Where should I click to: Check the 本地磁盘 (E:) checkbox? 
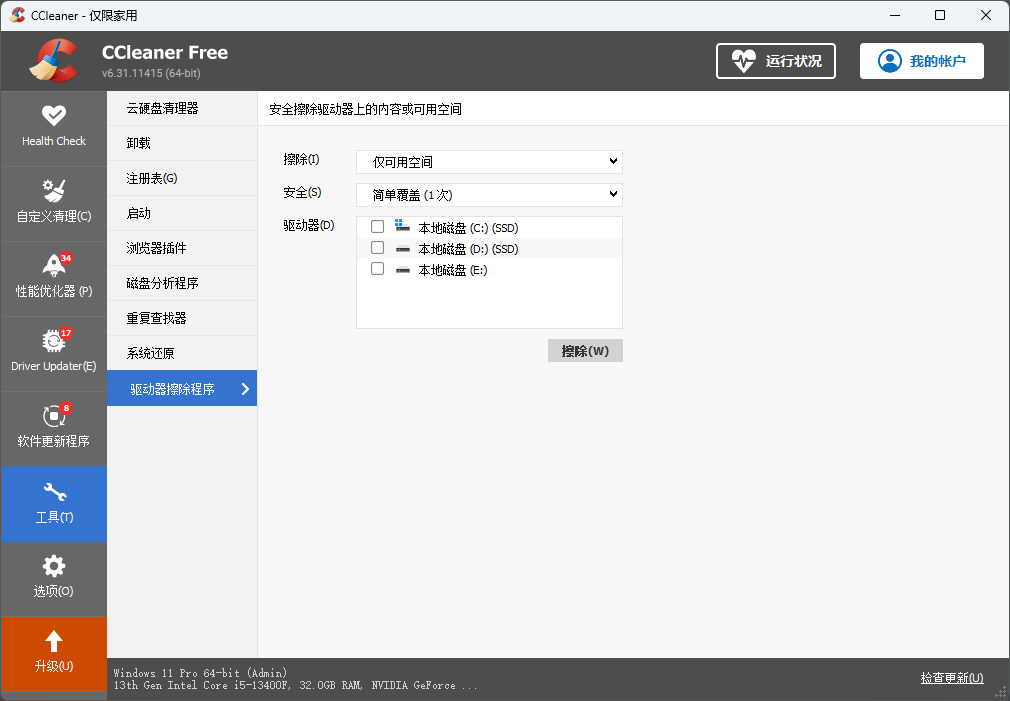377,269
